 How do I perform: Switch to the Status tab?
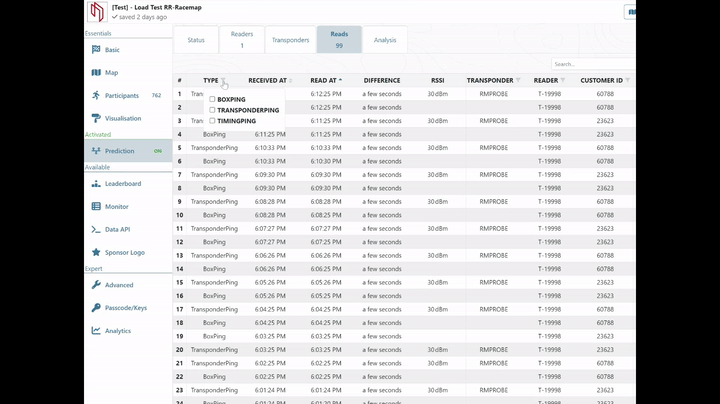point(196,40)
